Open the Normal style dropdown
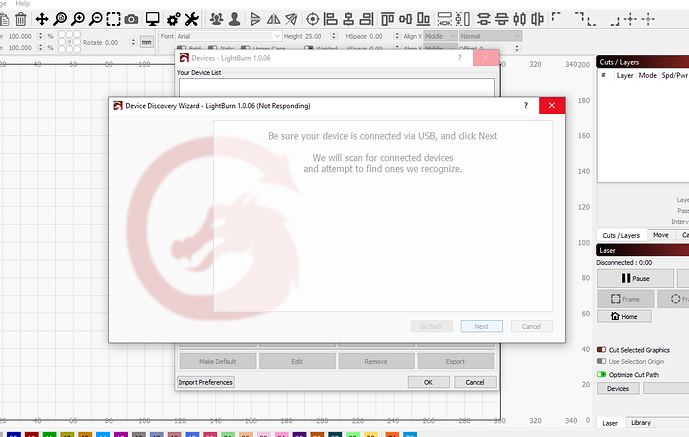 490,36
